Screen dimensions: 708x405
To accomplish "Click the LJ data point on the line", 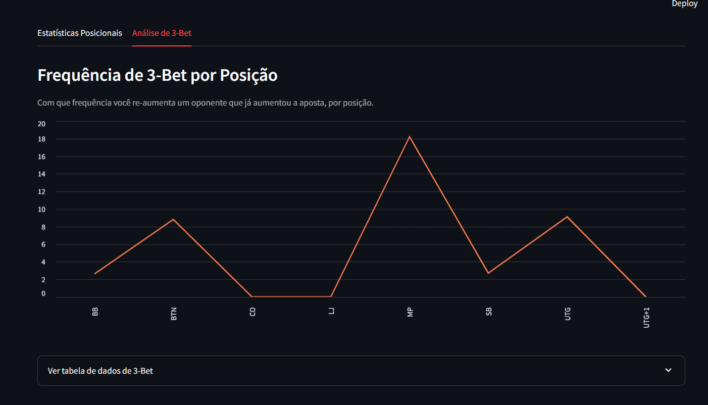I will click(331, 296).
